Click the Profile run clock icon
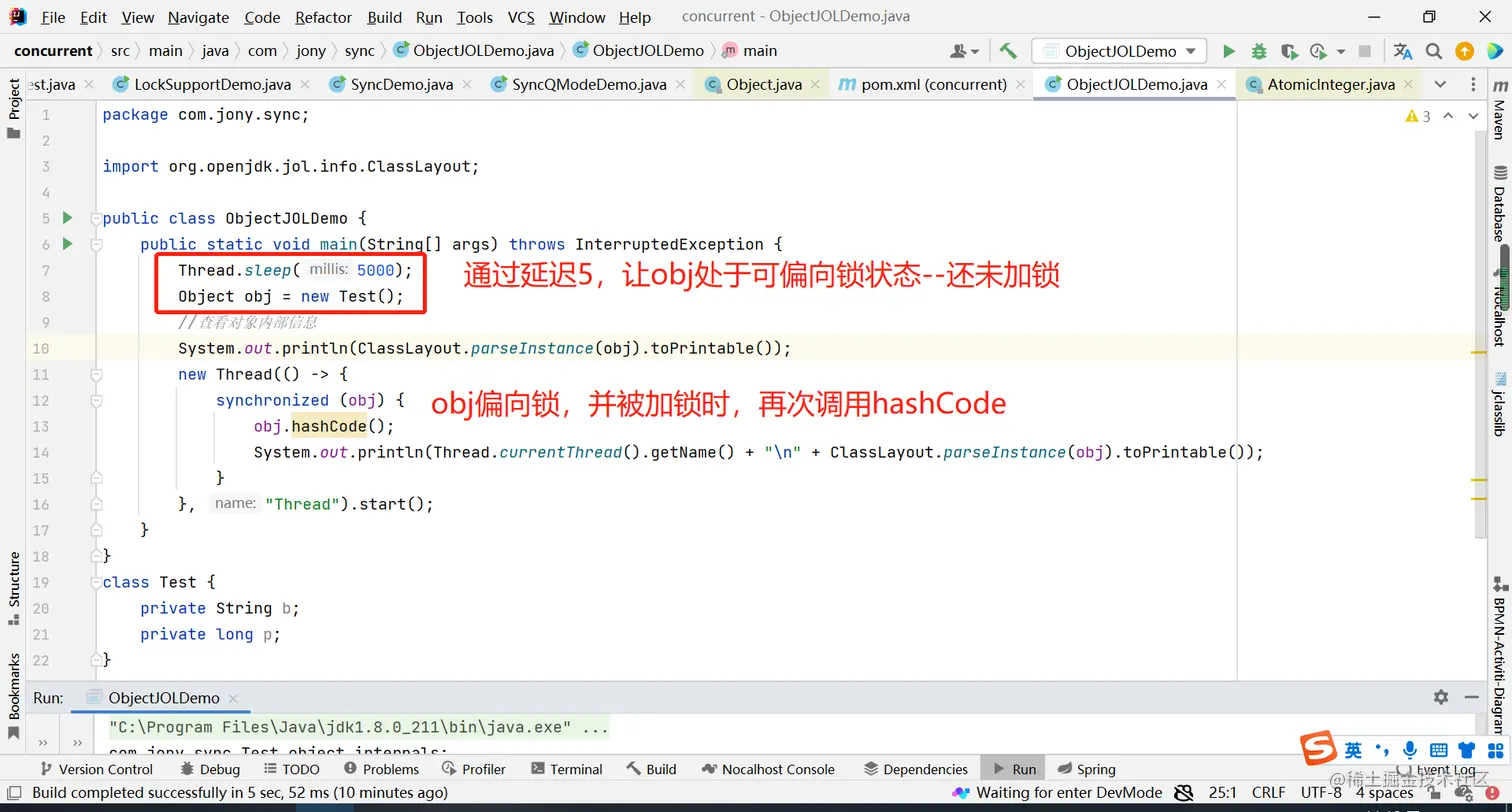1512x812 pixels. [1317, 51]
